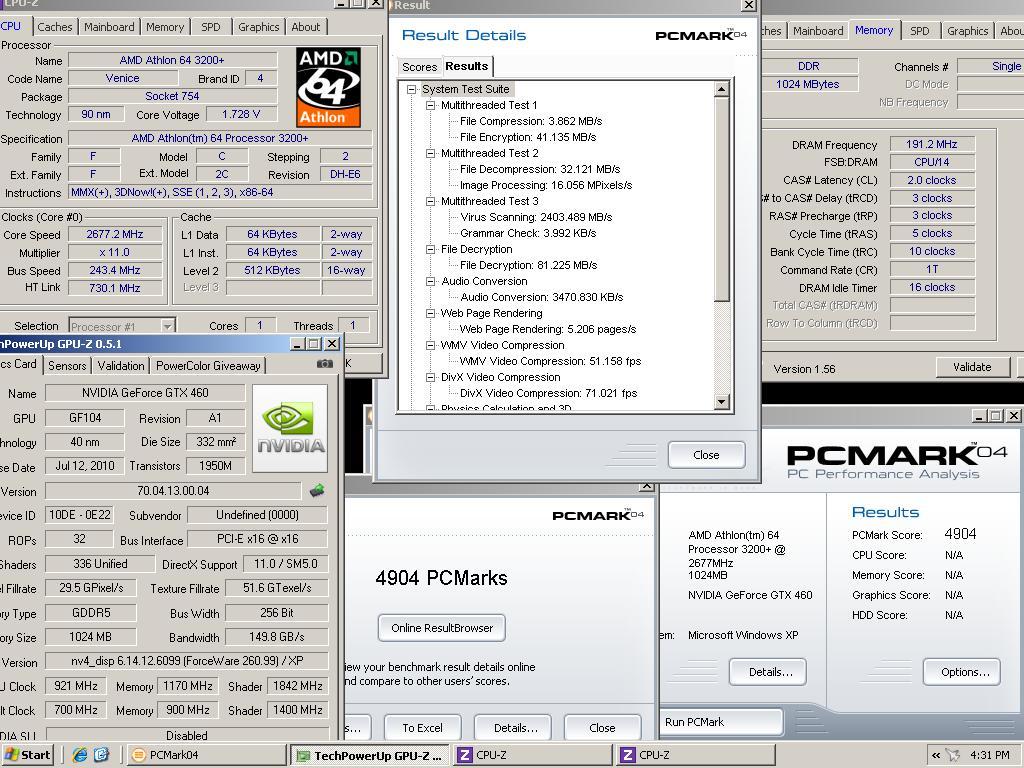Show hidden system tray icons
Viewport: 1024px width, 768px height.
936,755
